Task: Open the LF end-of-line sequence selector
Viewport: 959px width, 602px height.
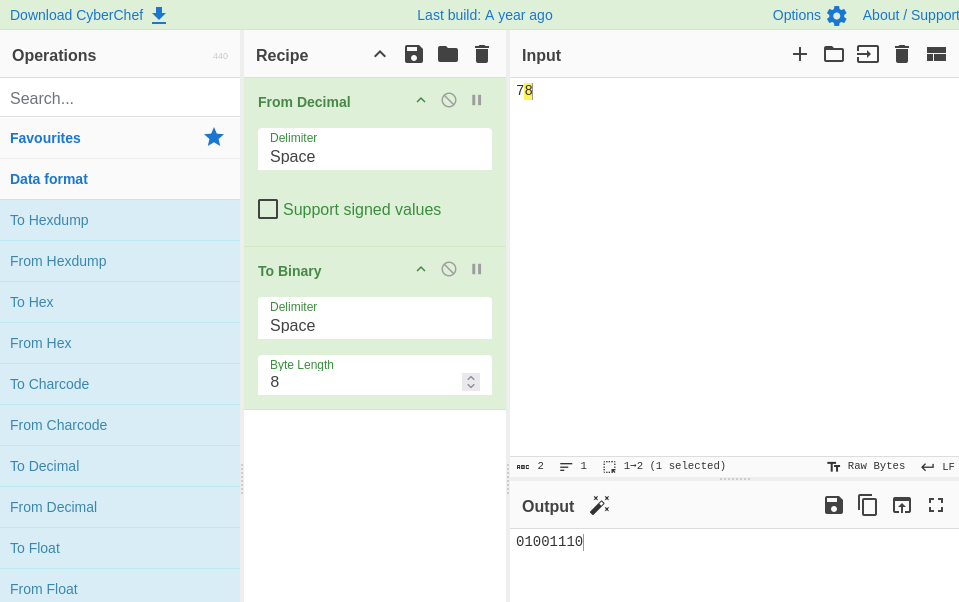Action: point(938,466)
